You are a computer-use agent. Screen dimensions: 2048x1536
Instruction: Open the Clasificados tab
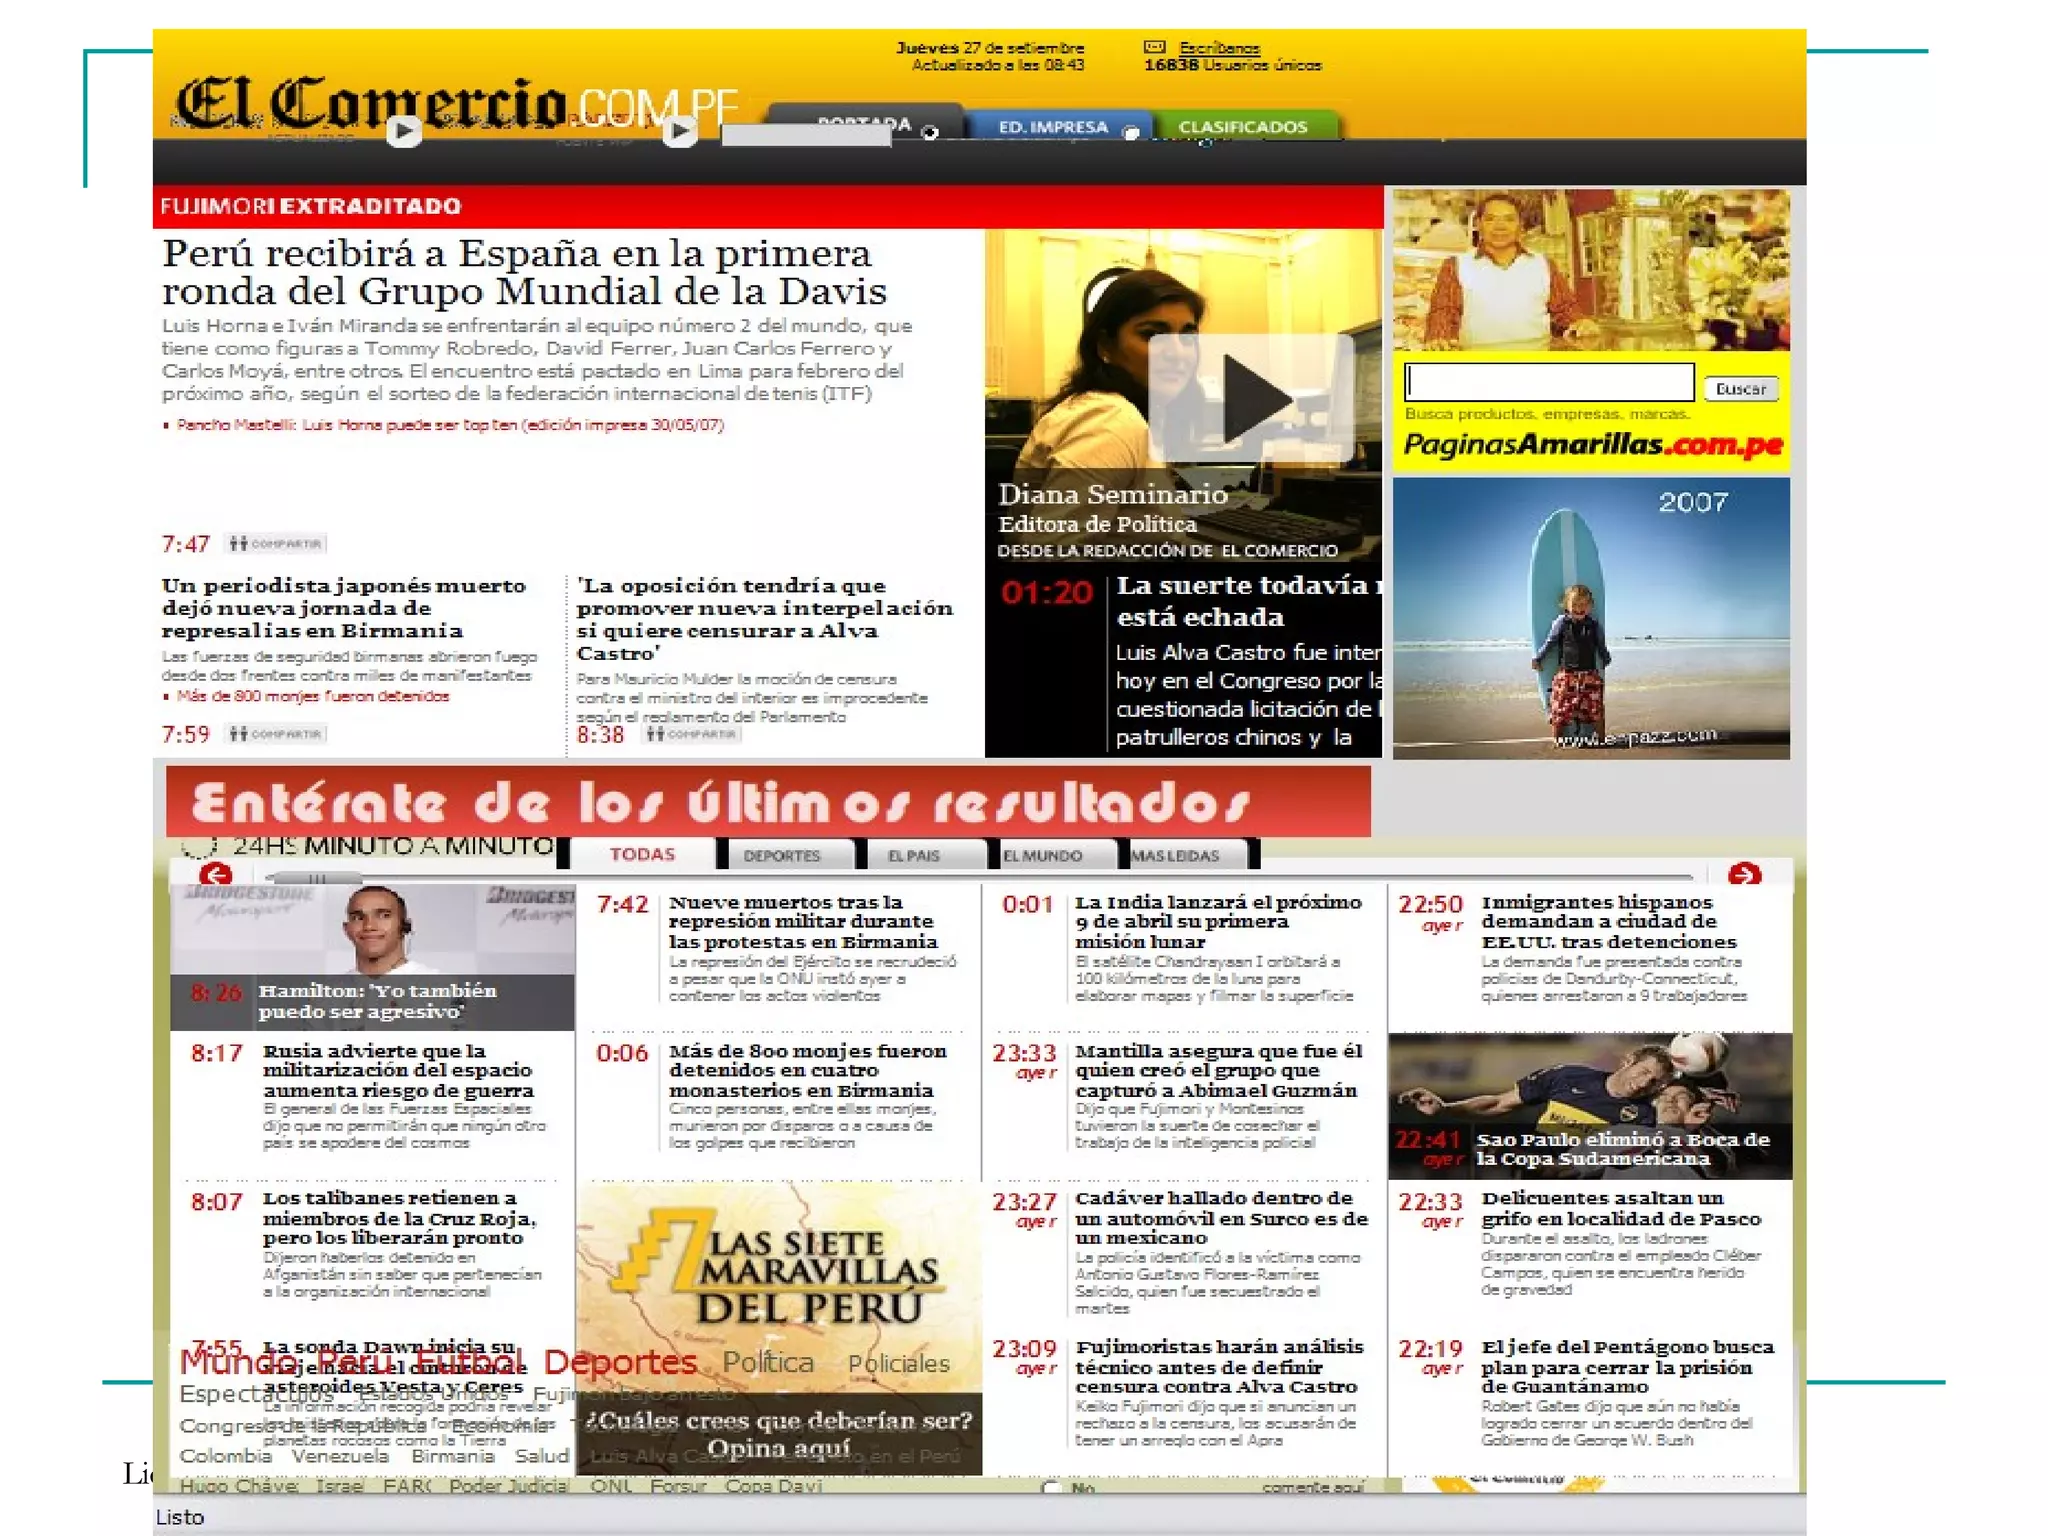pos(1242,127)
